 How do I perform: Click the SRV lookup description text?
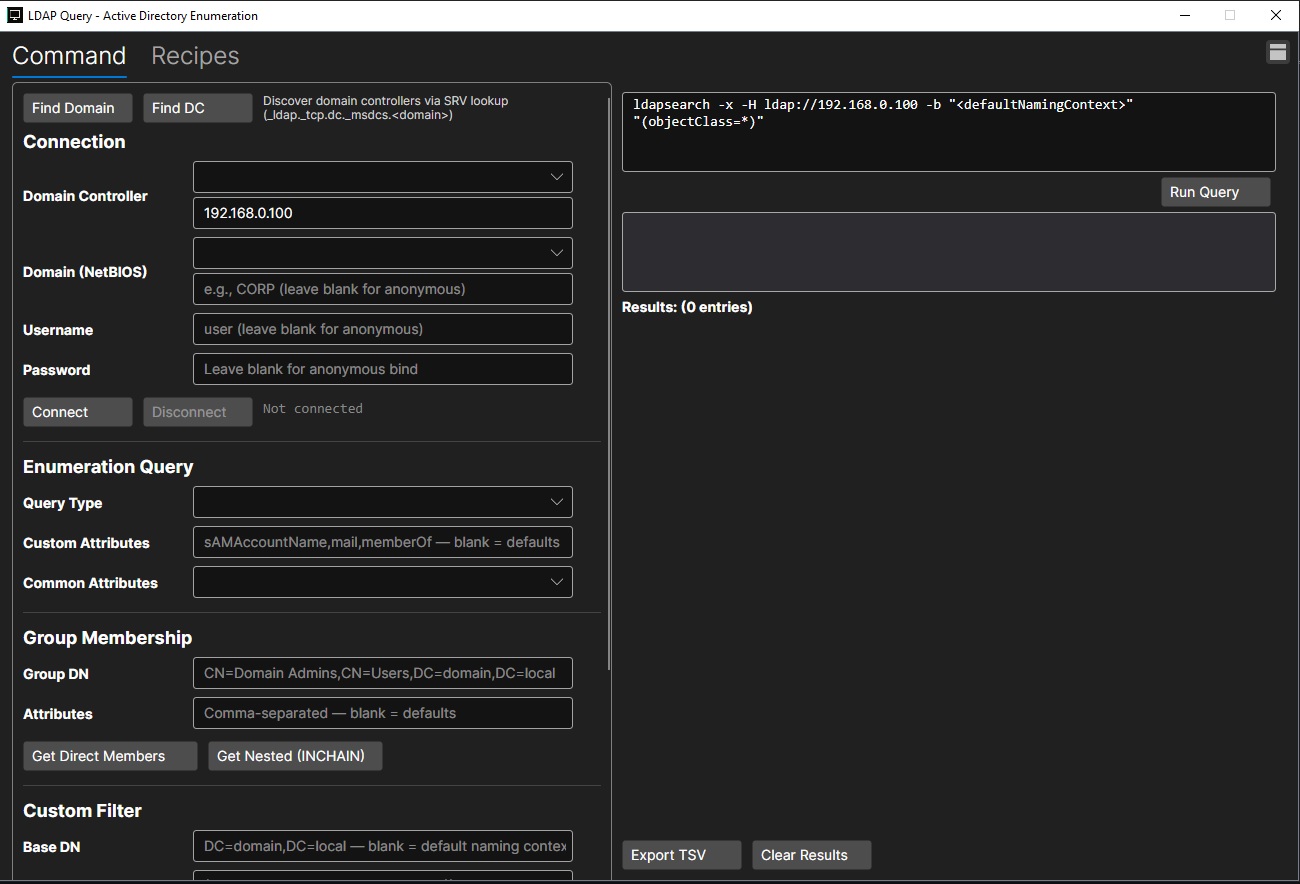click(386, 108)
